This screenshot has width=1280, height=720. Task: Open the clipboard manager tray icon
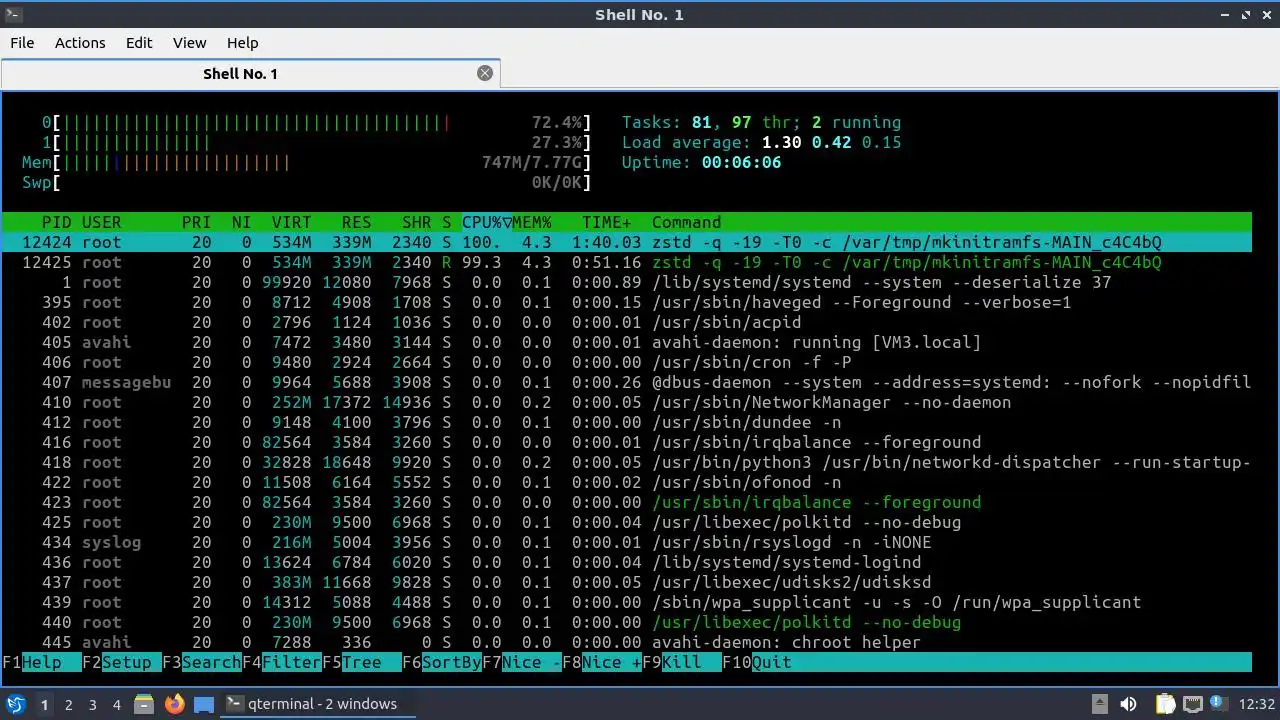point(1165,704)
